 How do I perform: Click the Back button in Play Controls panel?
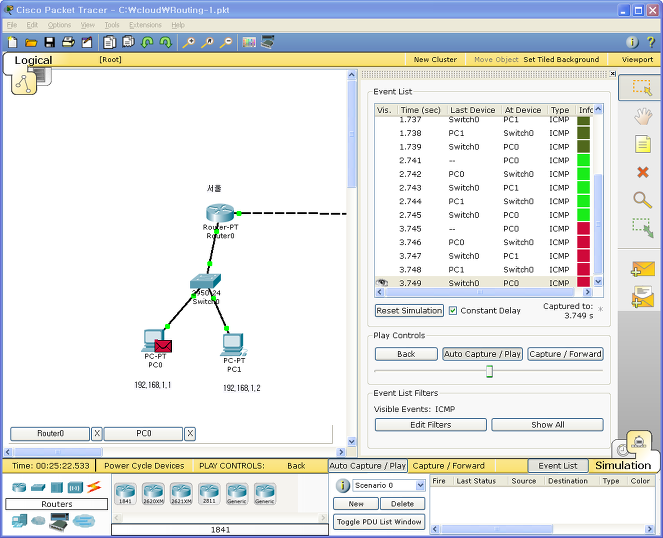406,354
